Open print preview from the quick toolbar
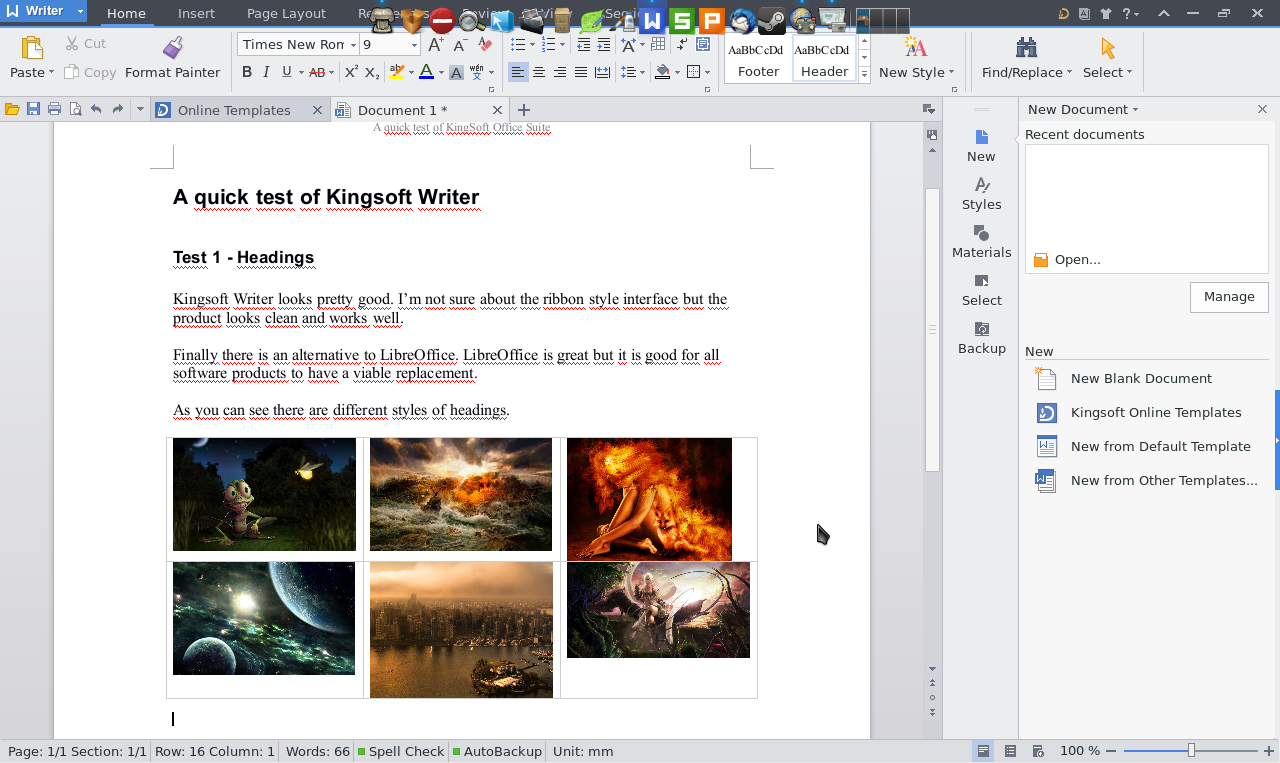1280x763 pixels. [75, 110]
